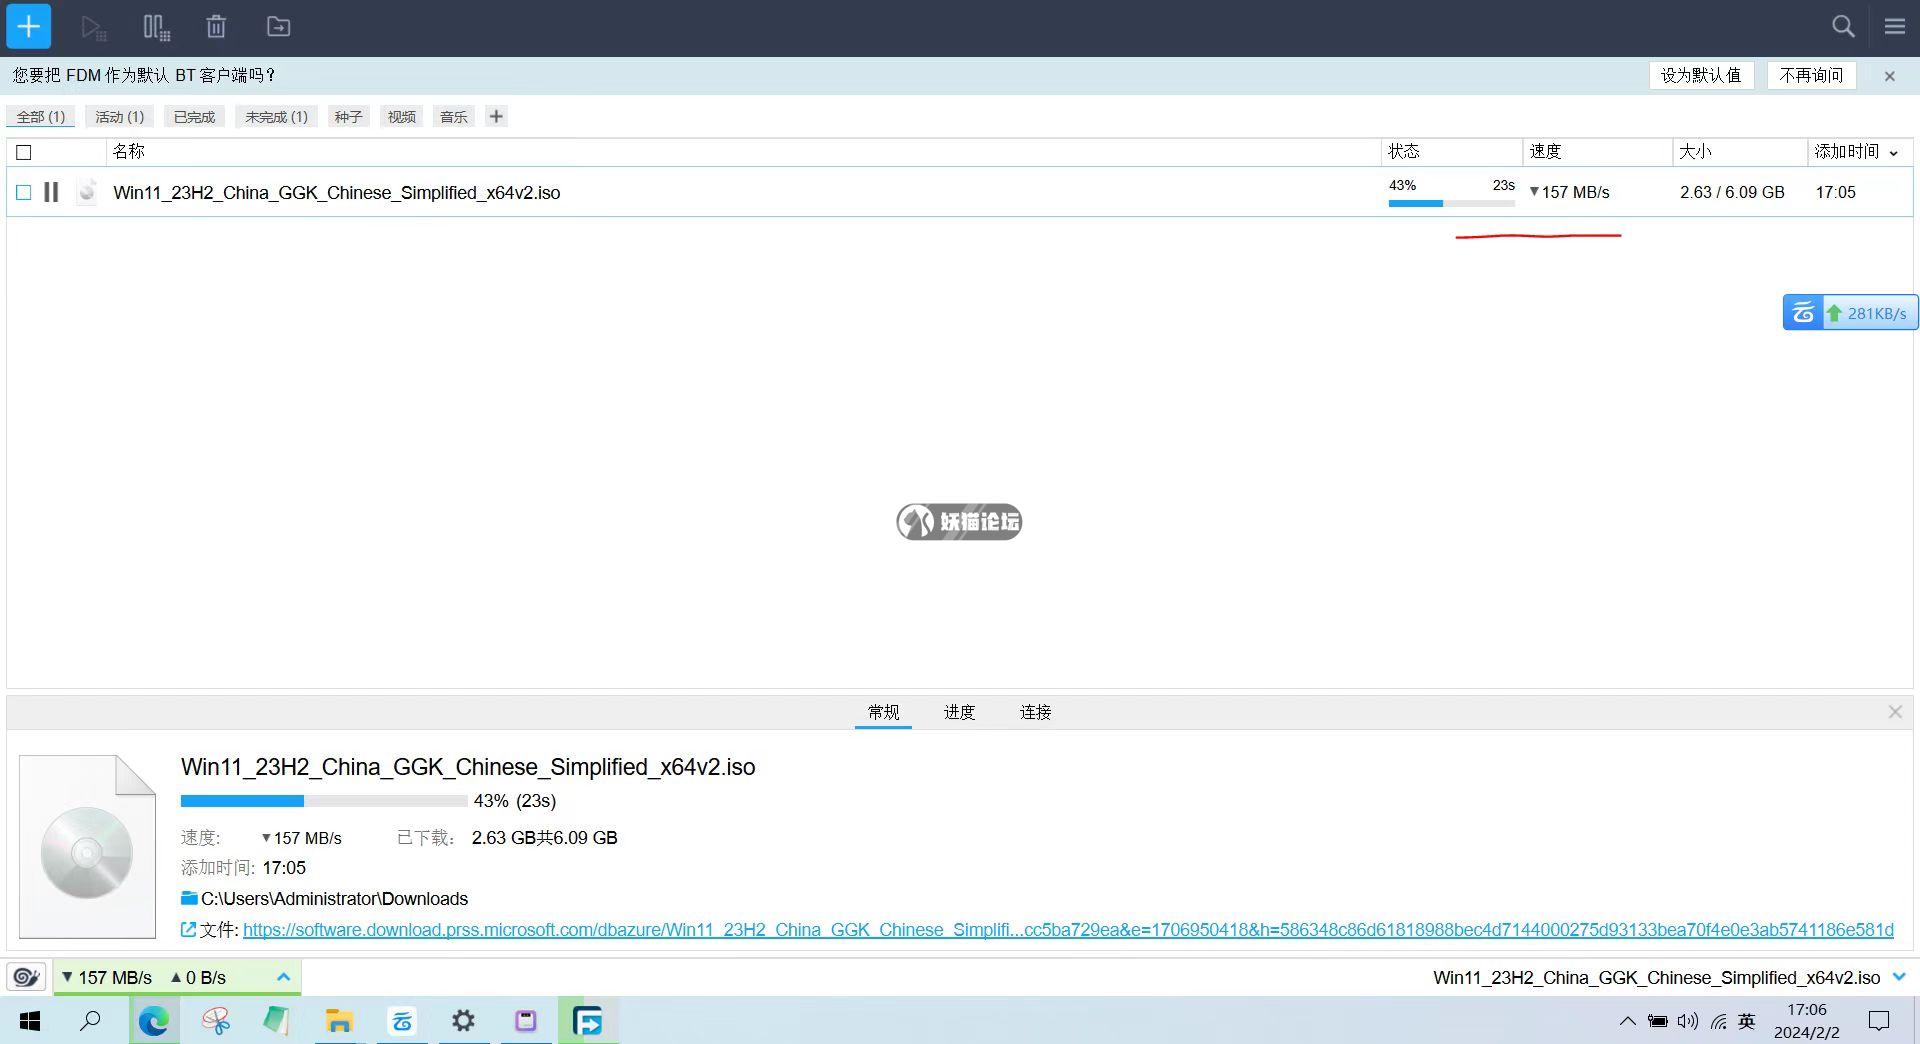Open the notification center icon
Image resolution: width=1920 pixels, height=1044 pixels.
[x=1879, y=1021]
